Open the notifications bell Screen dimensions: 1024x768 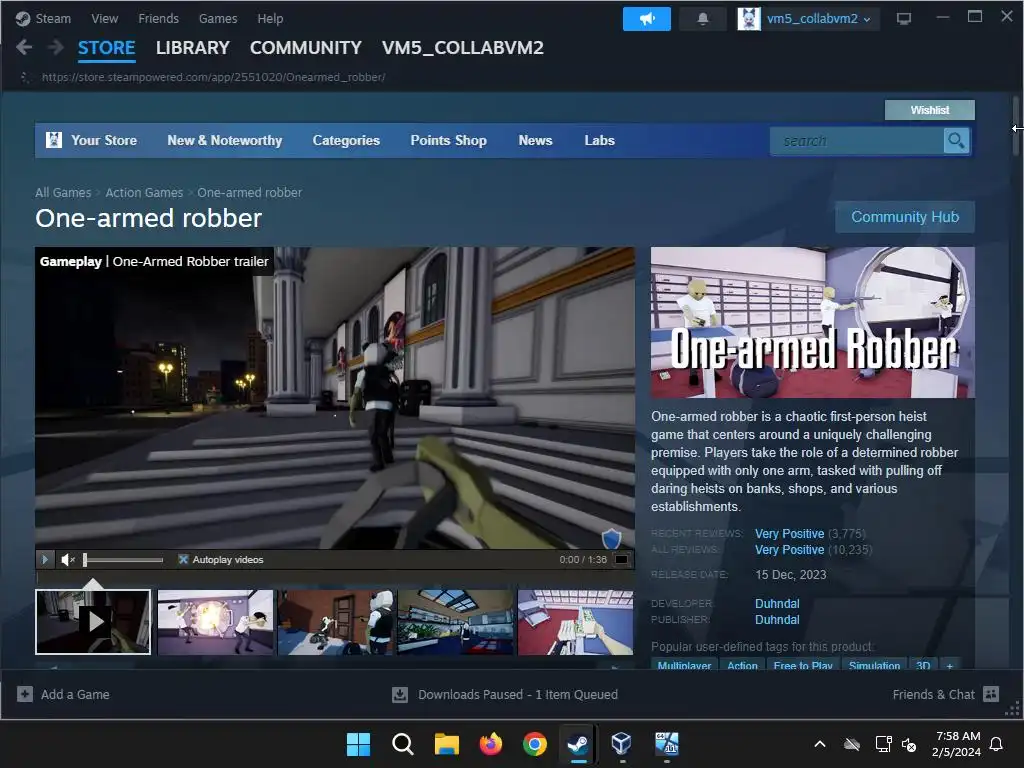(703, 19)
